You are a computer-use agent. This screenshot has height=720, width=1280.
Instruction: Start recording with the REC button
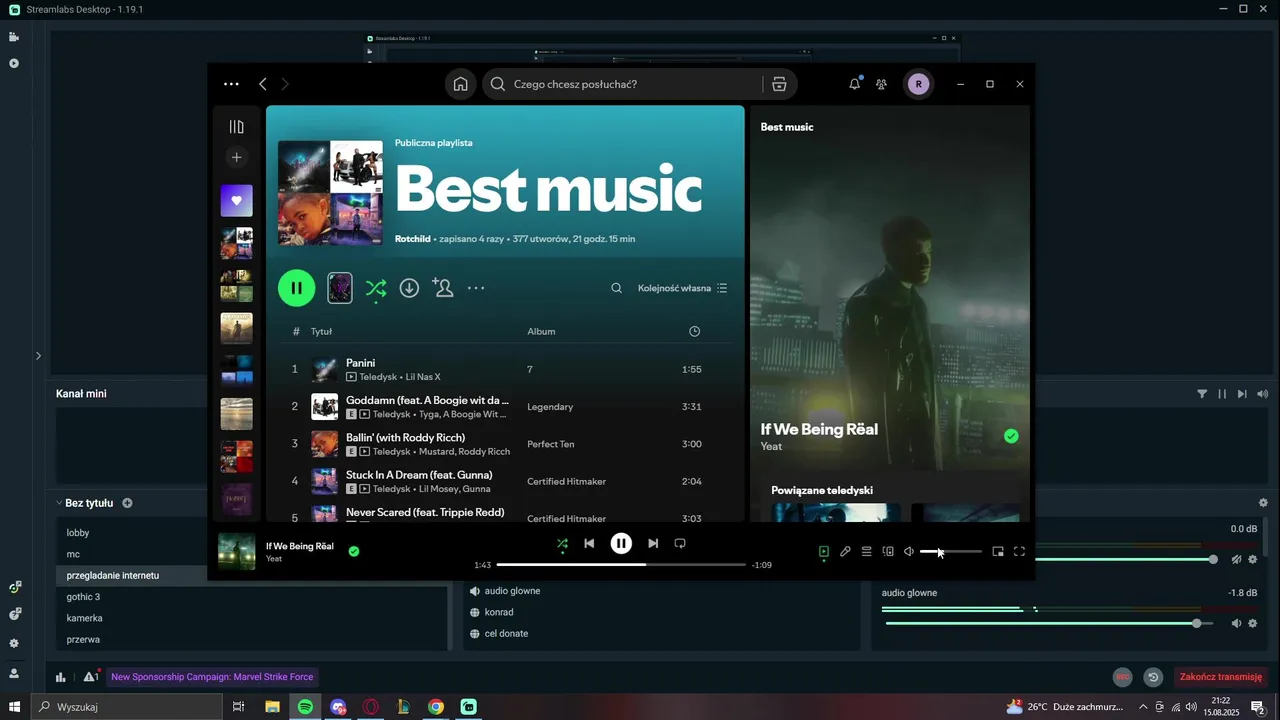[x=1123, y=677]
